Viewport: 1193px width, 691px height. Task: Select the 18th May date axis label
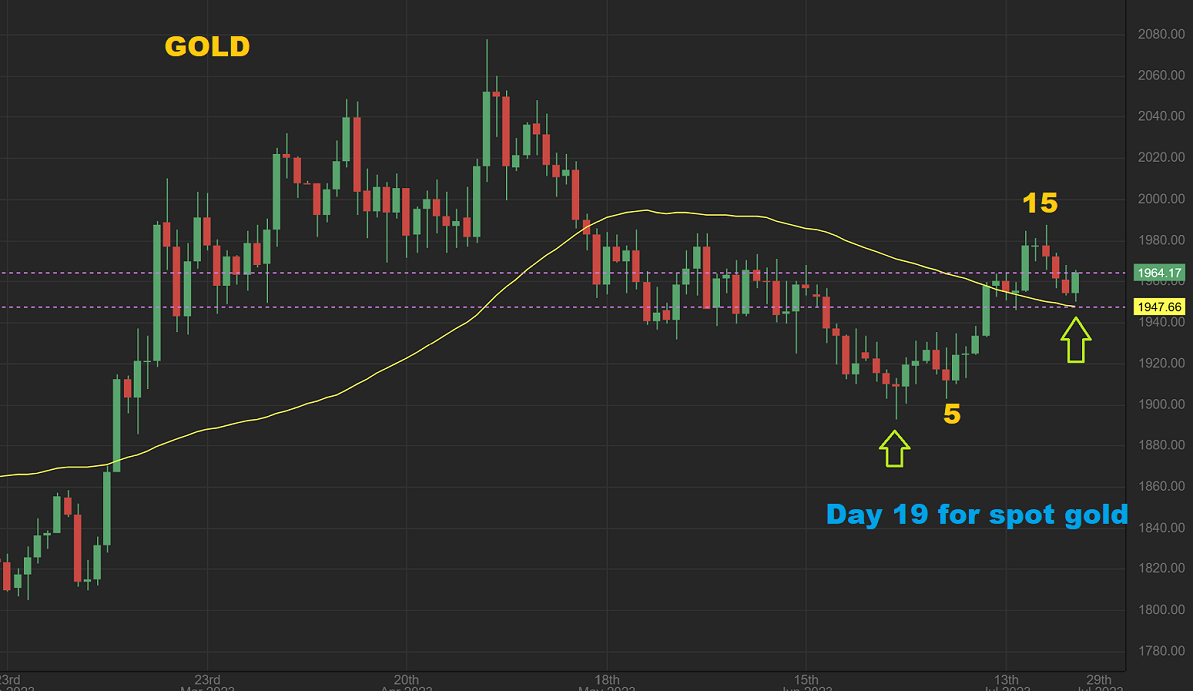coord(606,683)
